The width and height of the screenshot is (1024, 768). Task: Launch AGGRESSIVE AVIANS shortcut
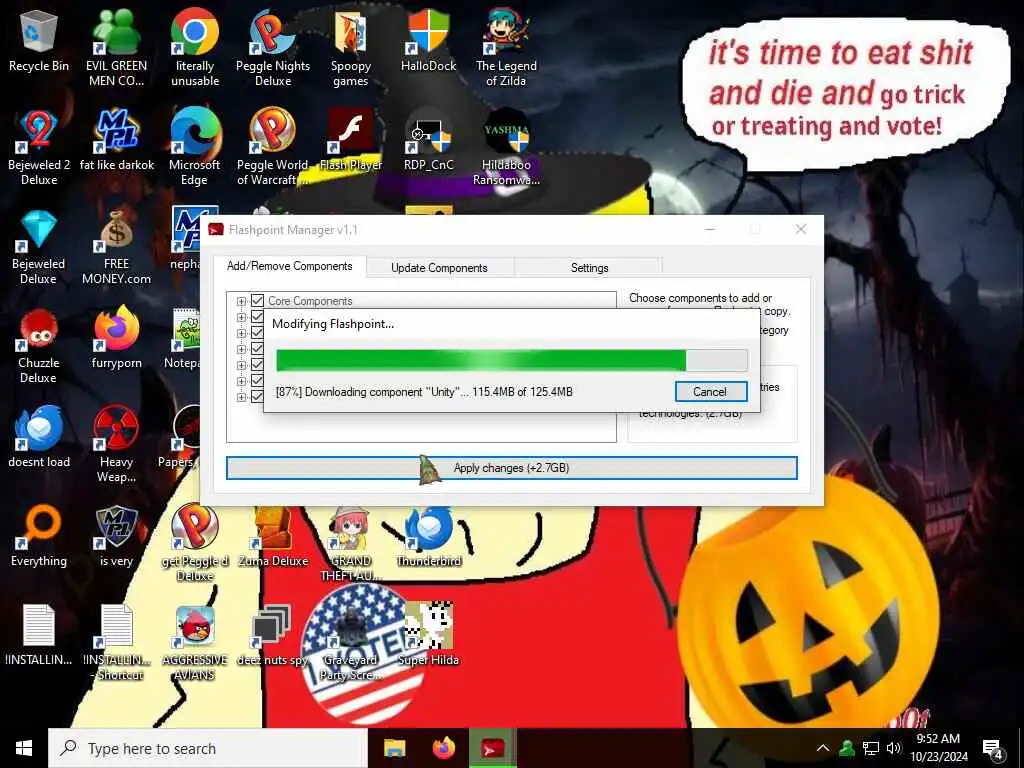coord(195,643)
